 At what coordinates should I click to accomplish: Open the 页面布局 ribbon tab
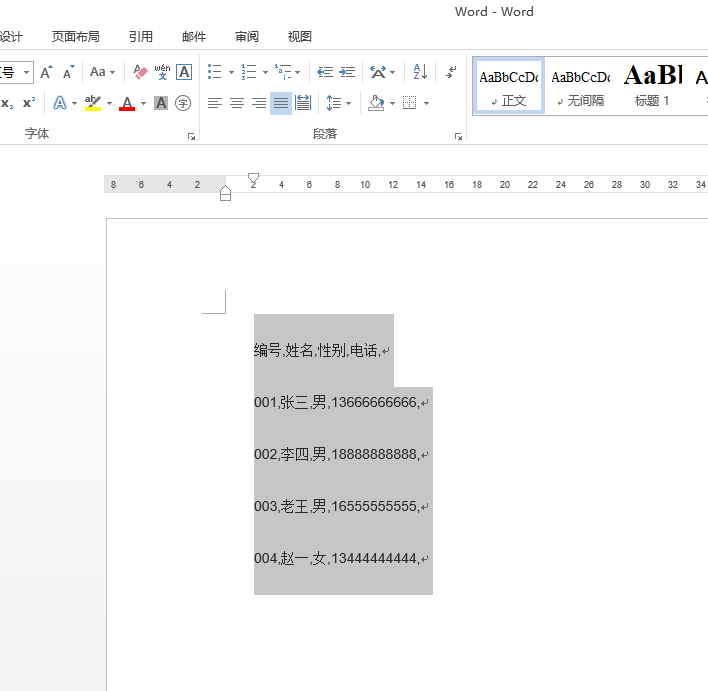[75, 37]
